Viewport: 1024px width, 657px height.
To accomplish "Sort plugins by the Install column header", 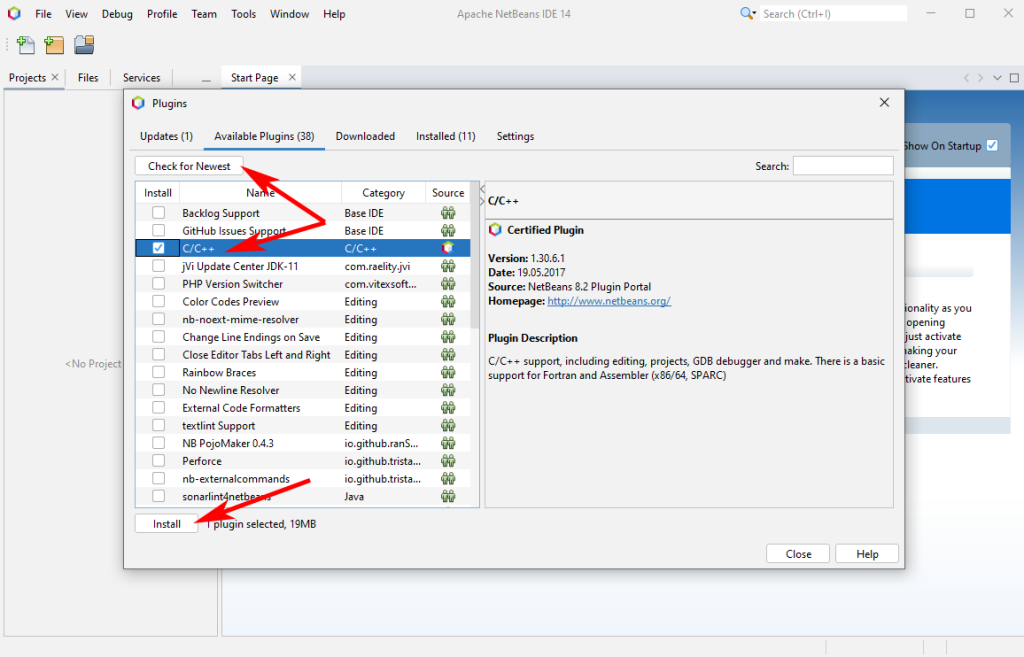I will pos(157,193).
